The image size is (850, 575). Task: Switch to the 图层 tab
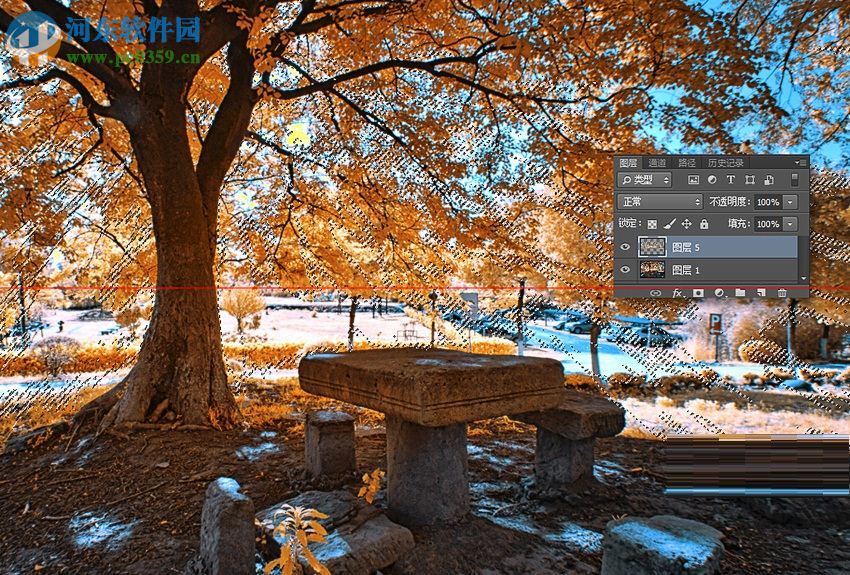click(x=628, y=163)
